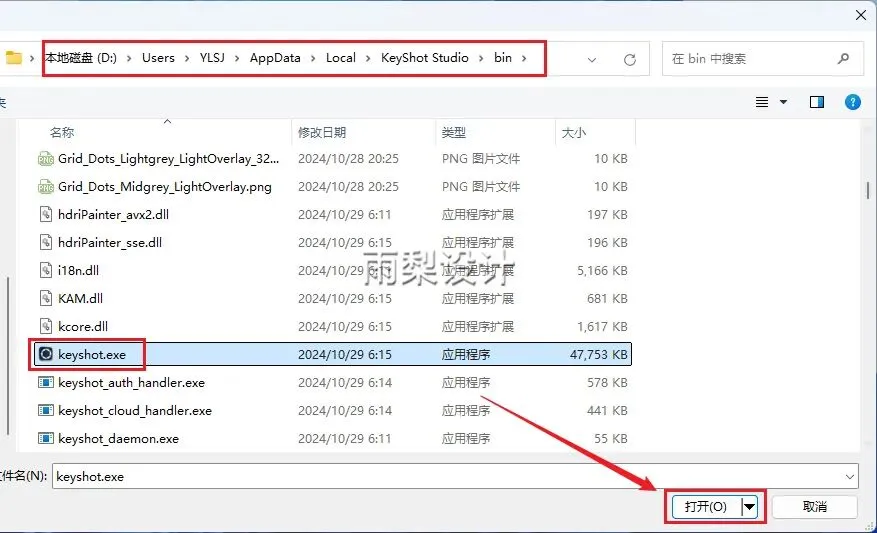Screen dimensions: 877x533
Task: Select file i18n.dll
Action: pos(78,270)
